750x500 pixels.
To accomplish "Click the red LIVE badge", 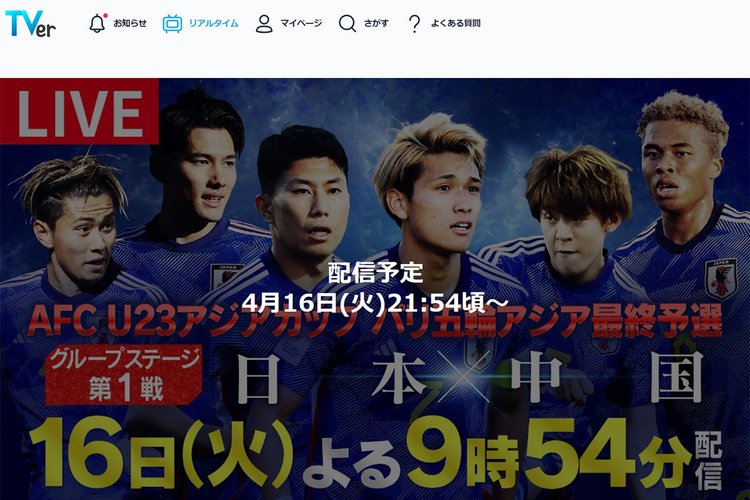I will tap(79, 111).
